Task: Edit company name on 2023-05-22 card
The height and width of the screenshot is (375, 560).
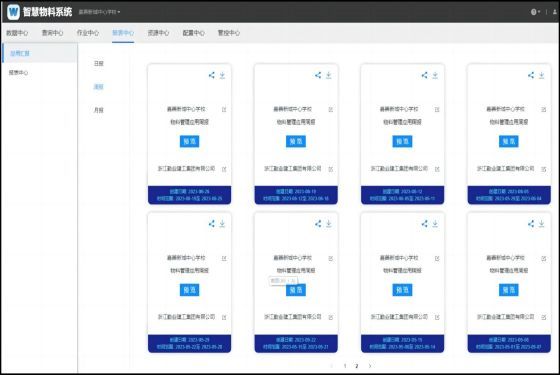Action: tap(330, 317)
